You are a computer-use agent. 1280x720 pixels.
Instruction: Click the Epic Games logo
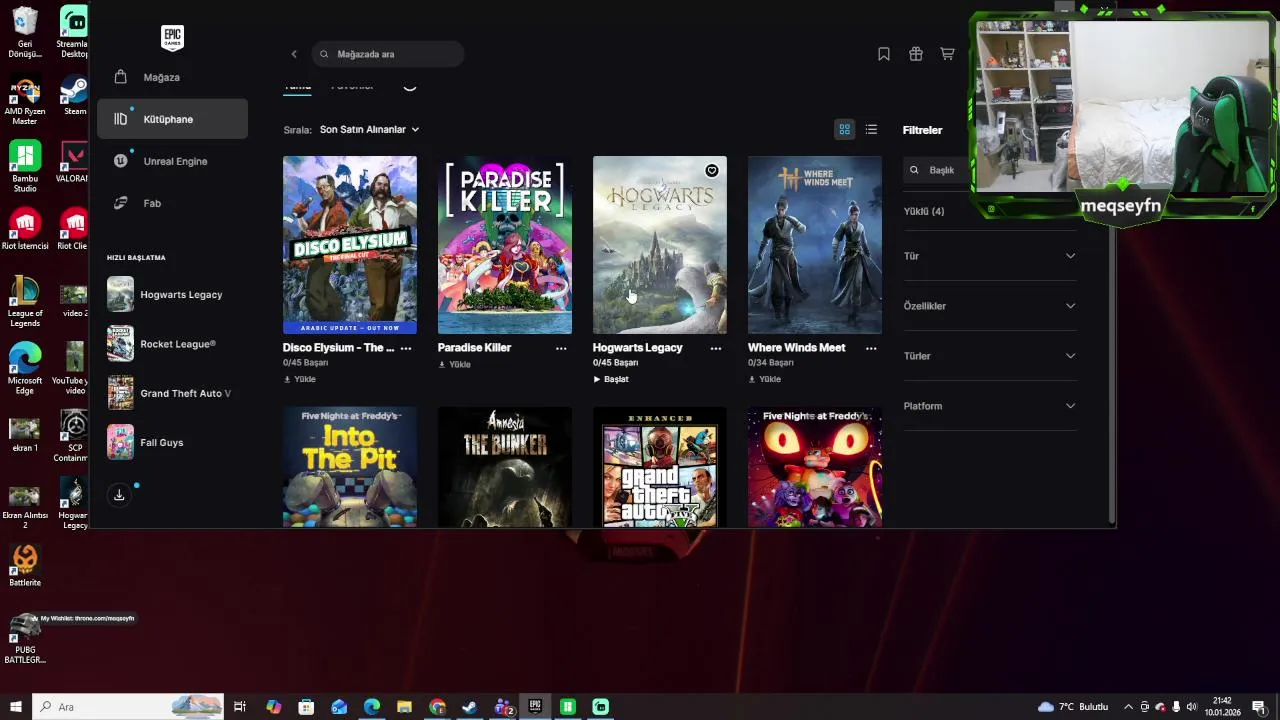[x=172, y=38]
